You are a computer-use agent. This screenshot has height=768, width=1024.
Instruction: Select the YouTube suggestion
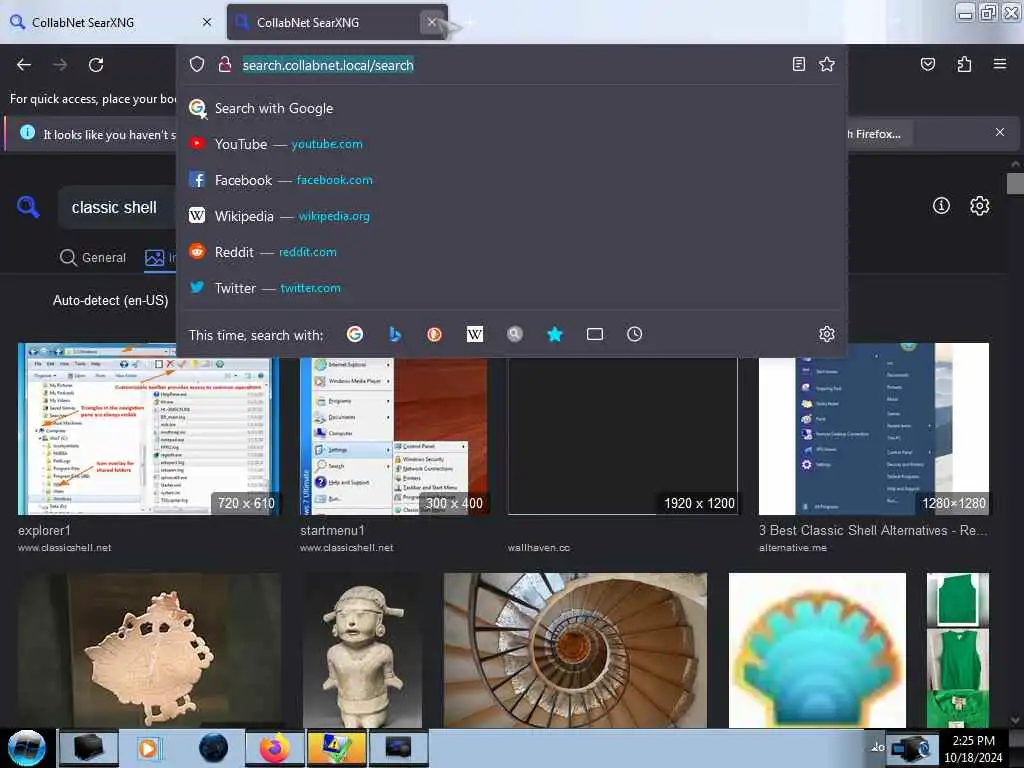click(512, 144)
